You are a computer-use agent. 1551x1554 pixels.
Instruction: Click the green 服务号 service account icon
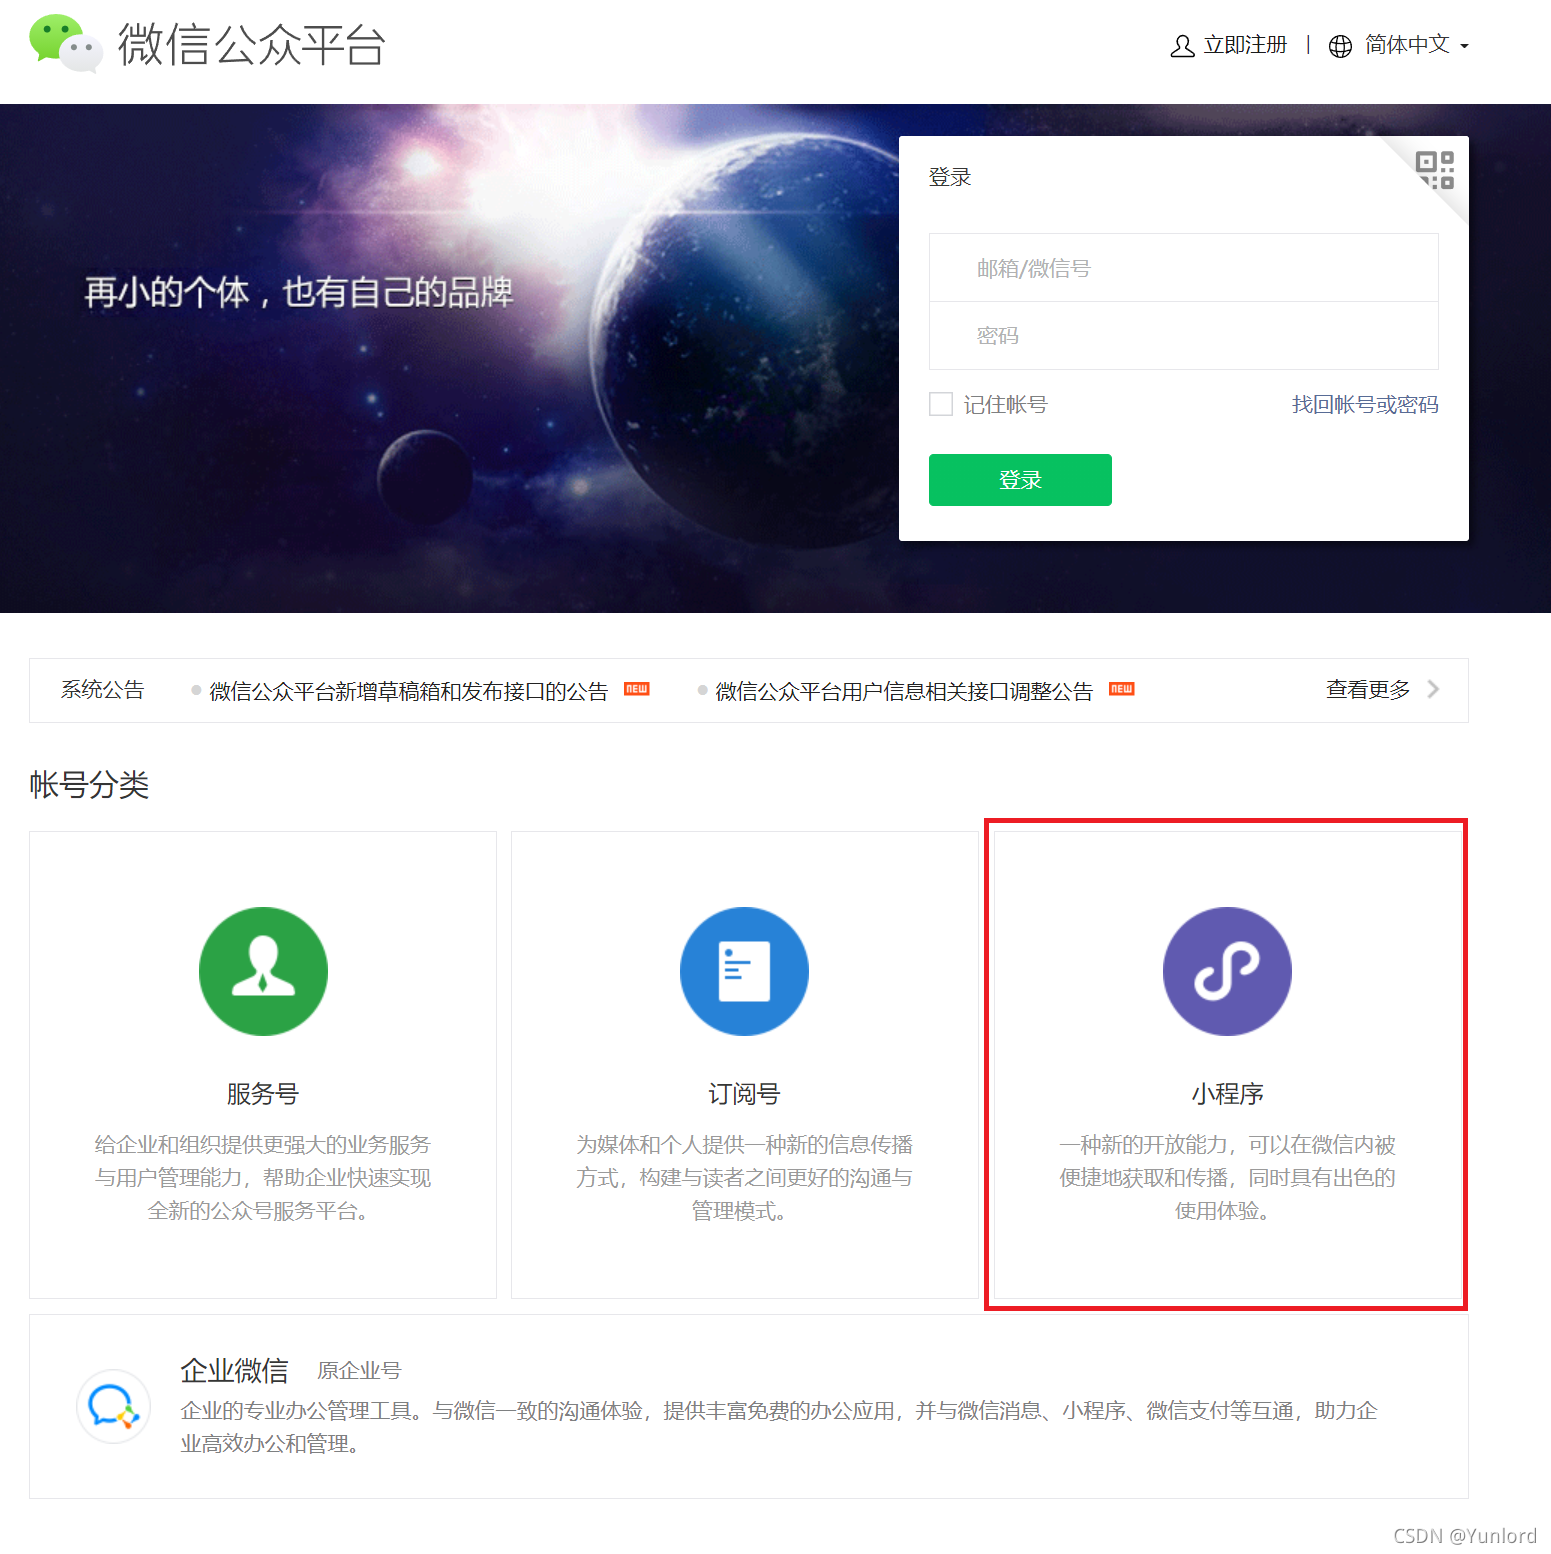point(263,971)
